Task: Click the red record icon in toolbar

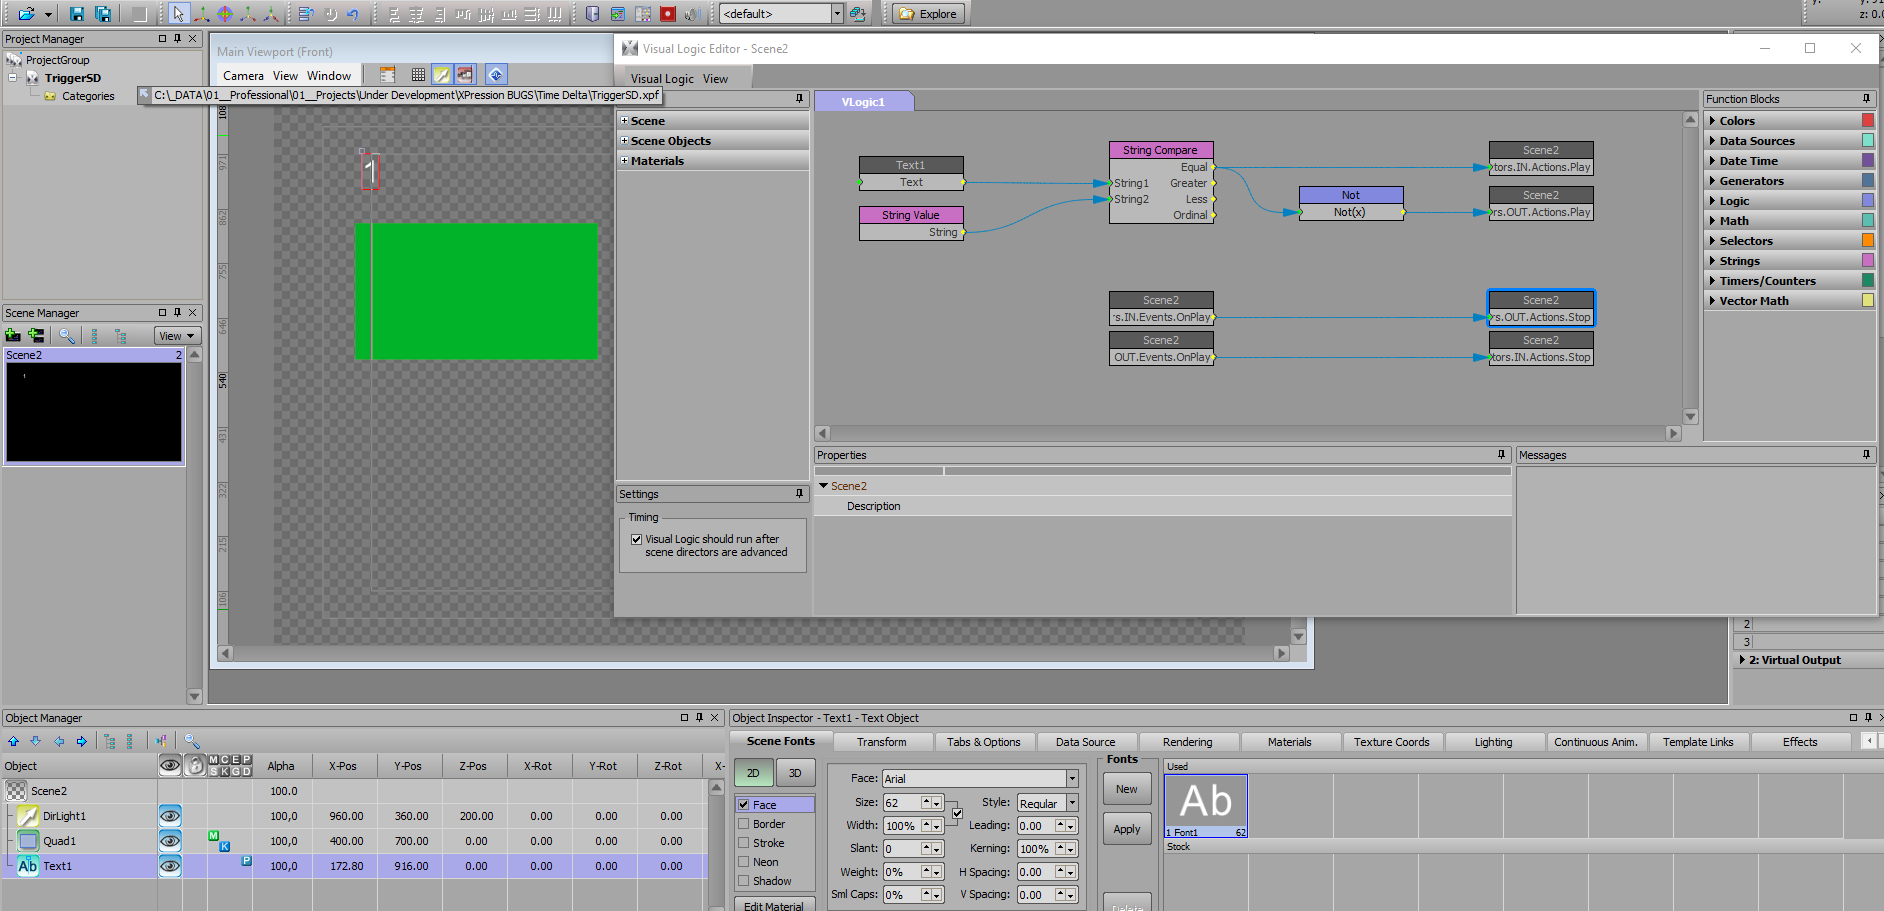Action: point(667,14)
